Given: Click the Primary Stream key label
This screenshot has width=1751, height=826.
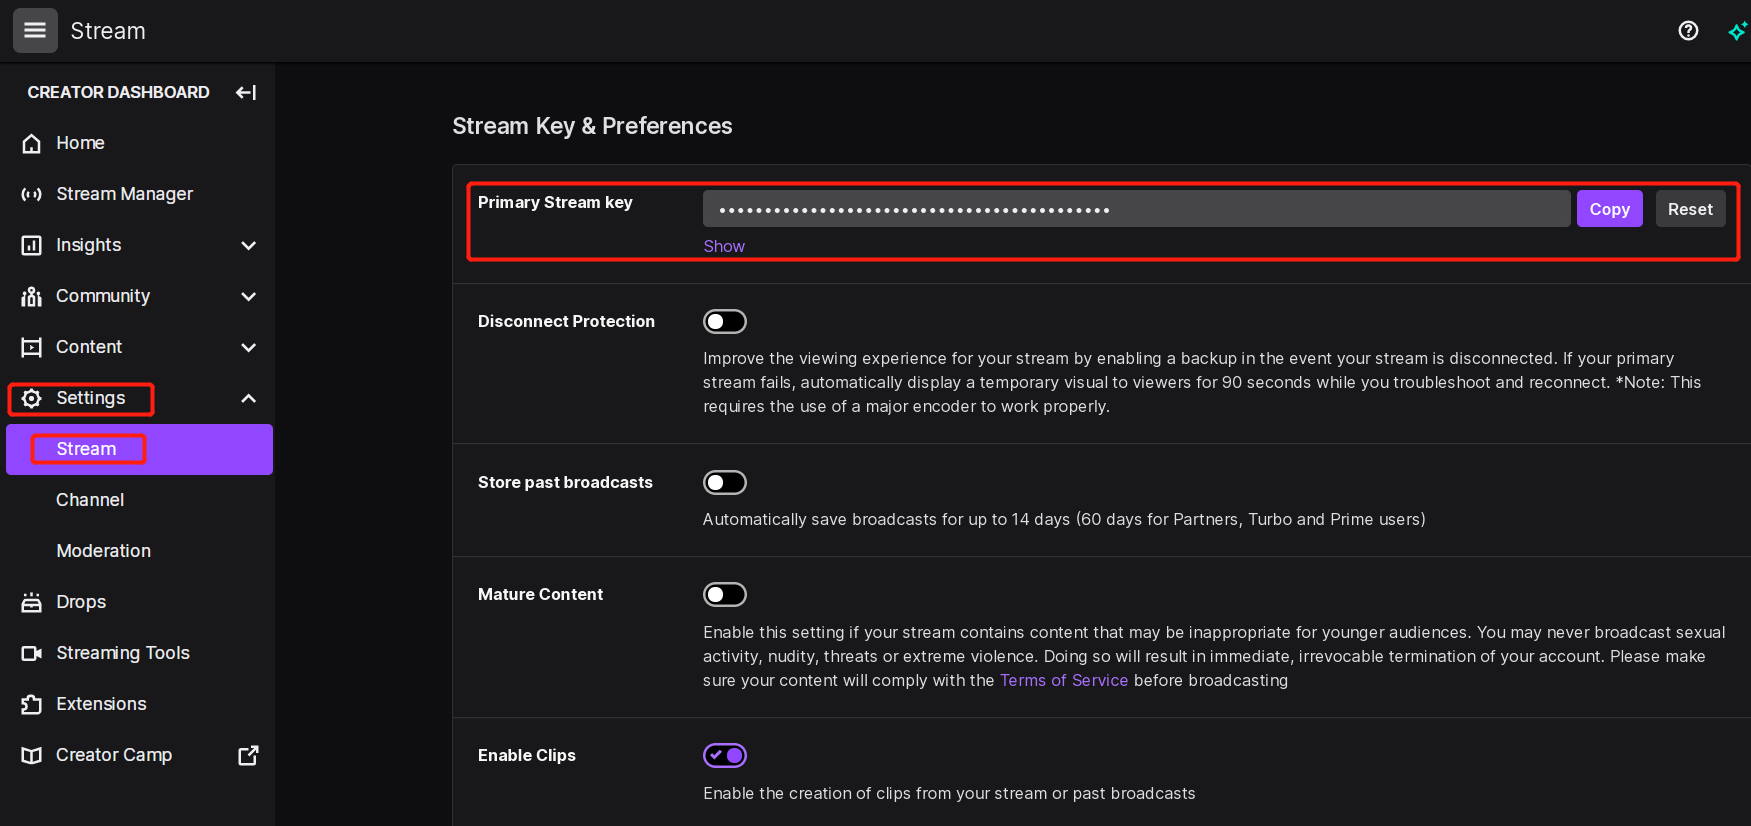Looking at the screenshot, I should (x=555, y=202).
